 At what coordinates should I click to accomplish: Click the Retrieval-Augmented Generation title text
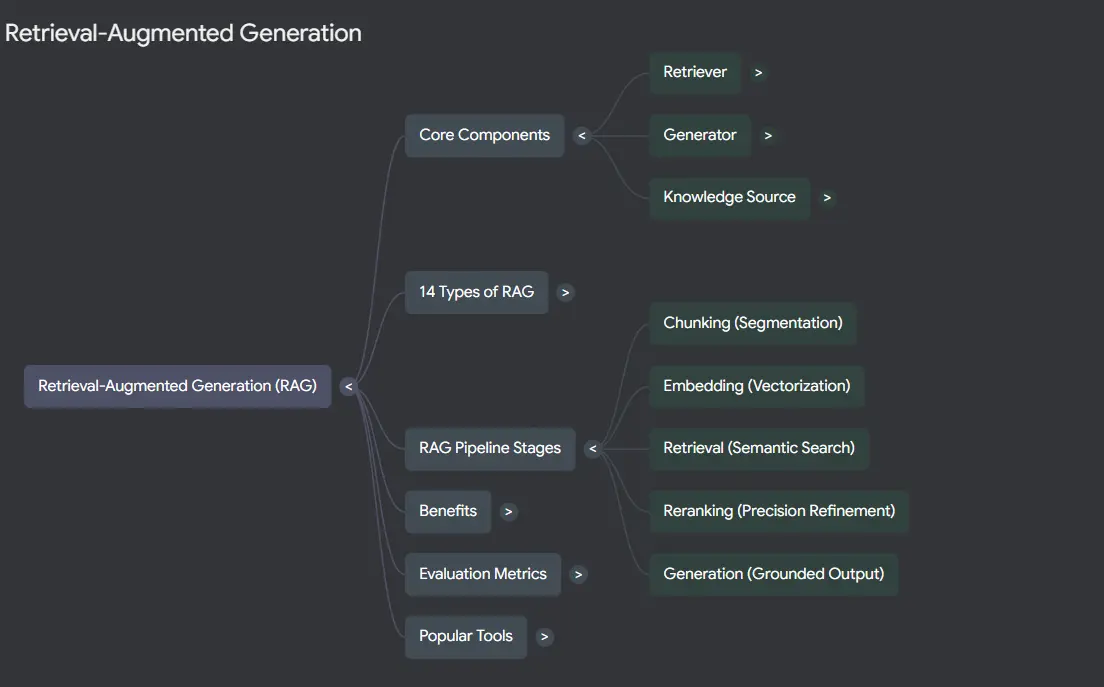(183, 33)
